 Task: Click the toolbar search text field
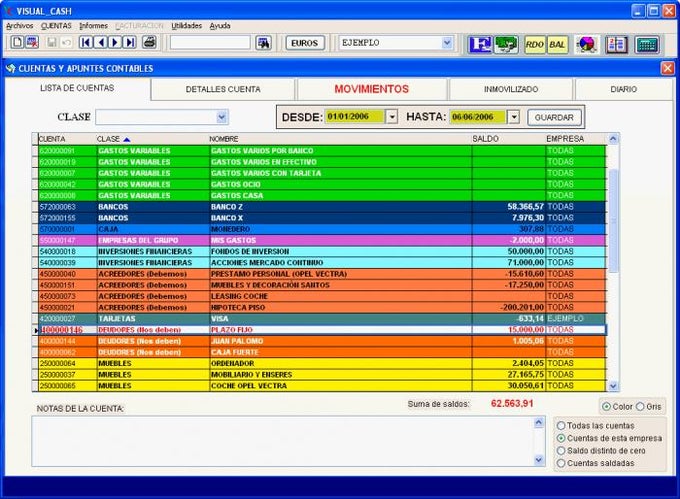(210, 43)
